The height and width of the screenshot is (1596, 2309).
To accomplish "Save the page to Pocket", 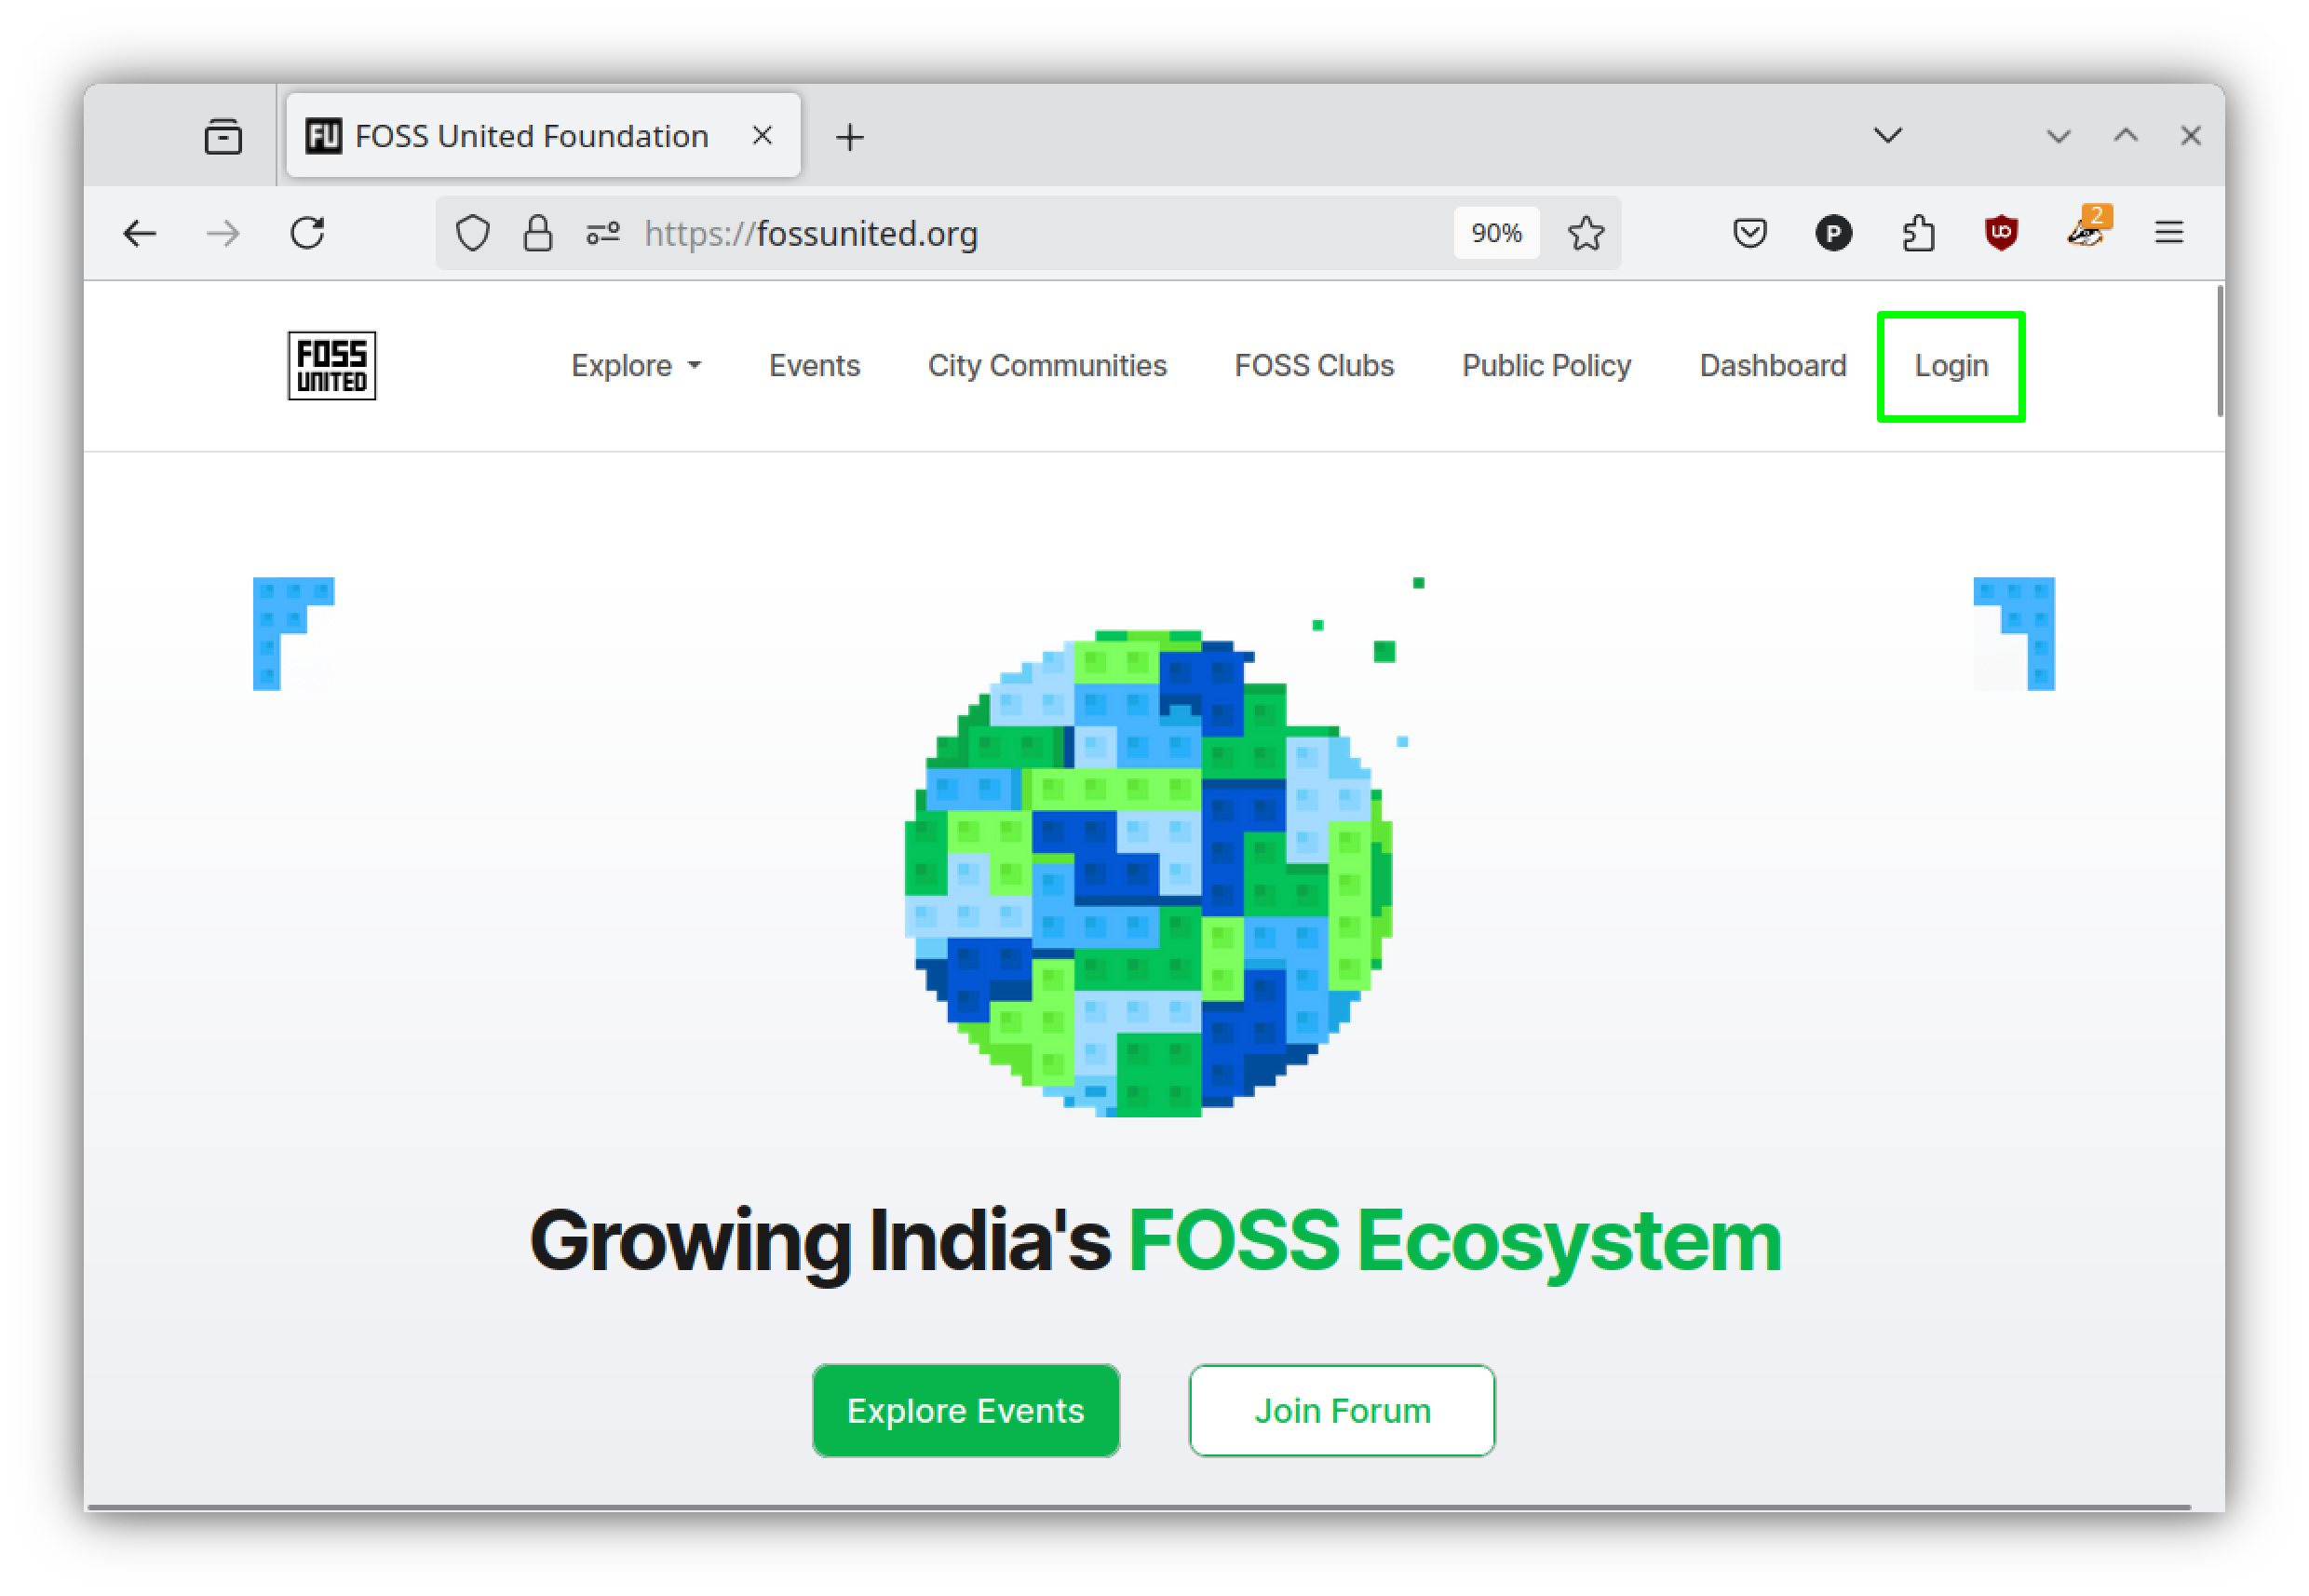I will pos(1749,232).
